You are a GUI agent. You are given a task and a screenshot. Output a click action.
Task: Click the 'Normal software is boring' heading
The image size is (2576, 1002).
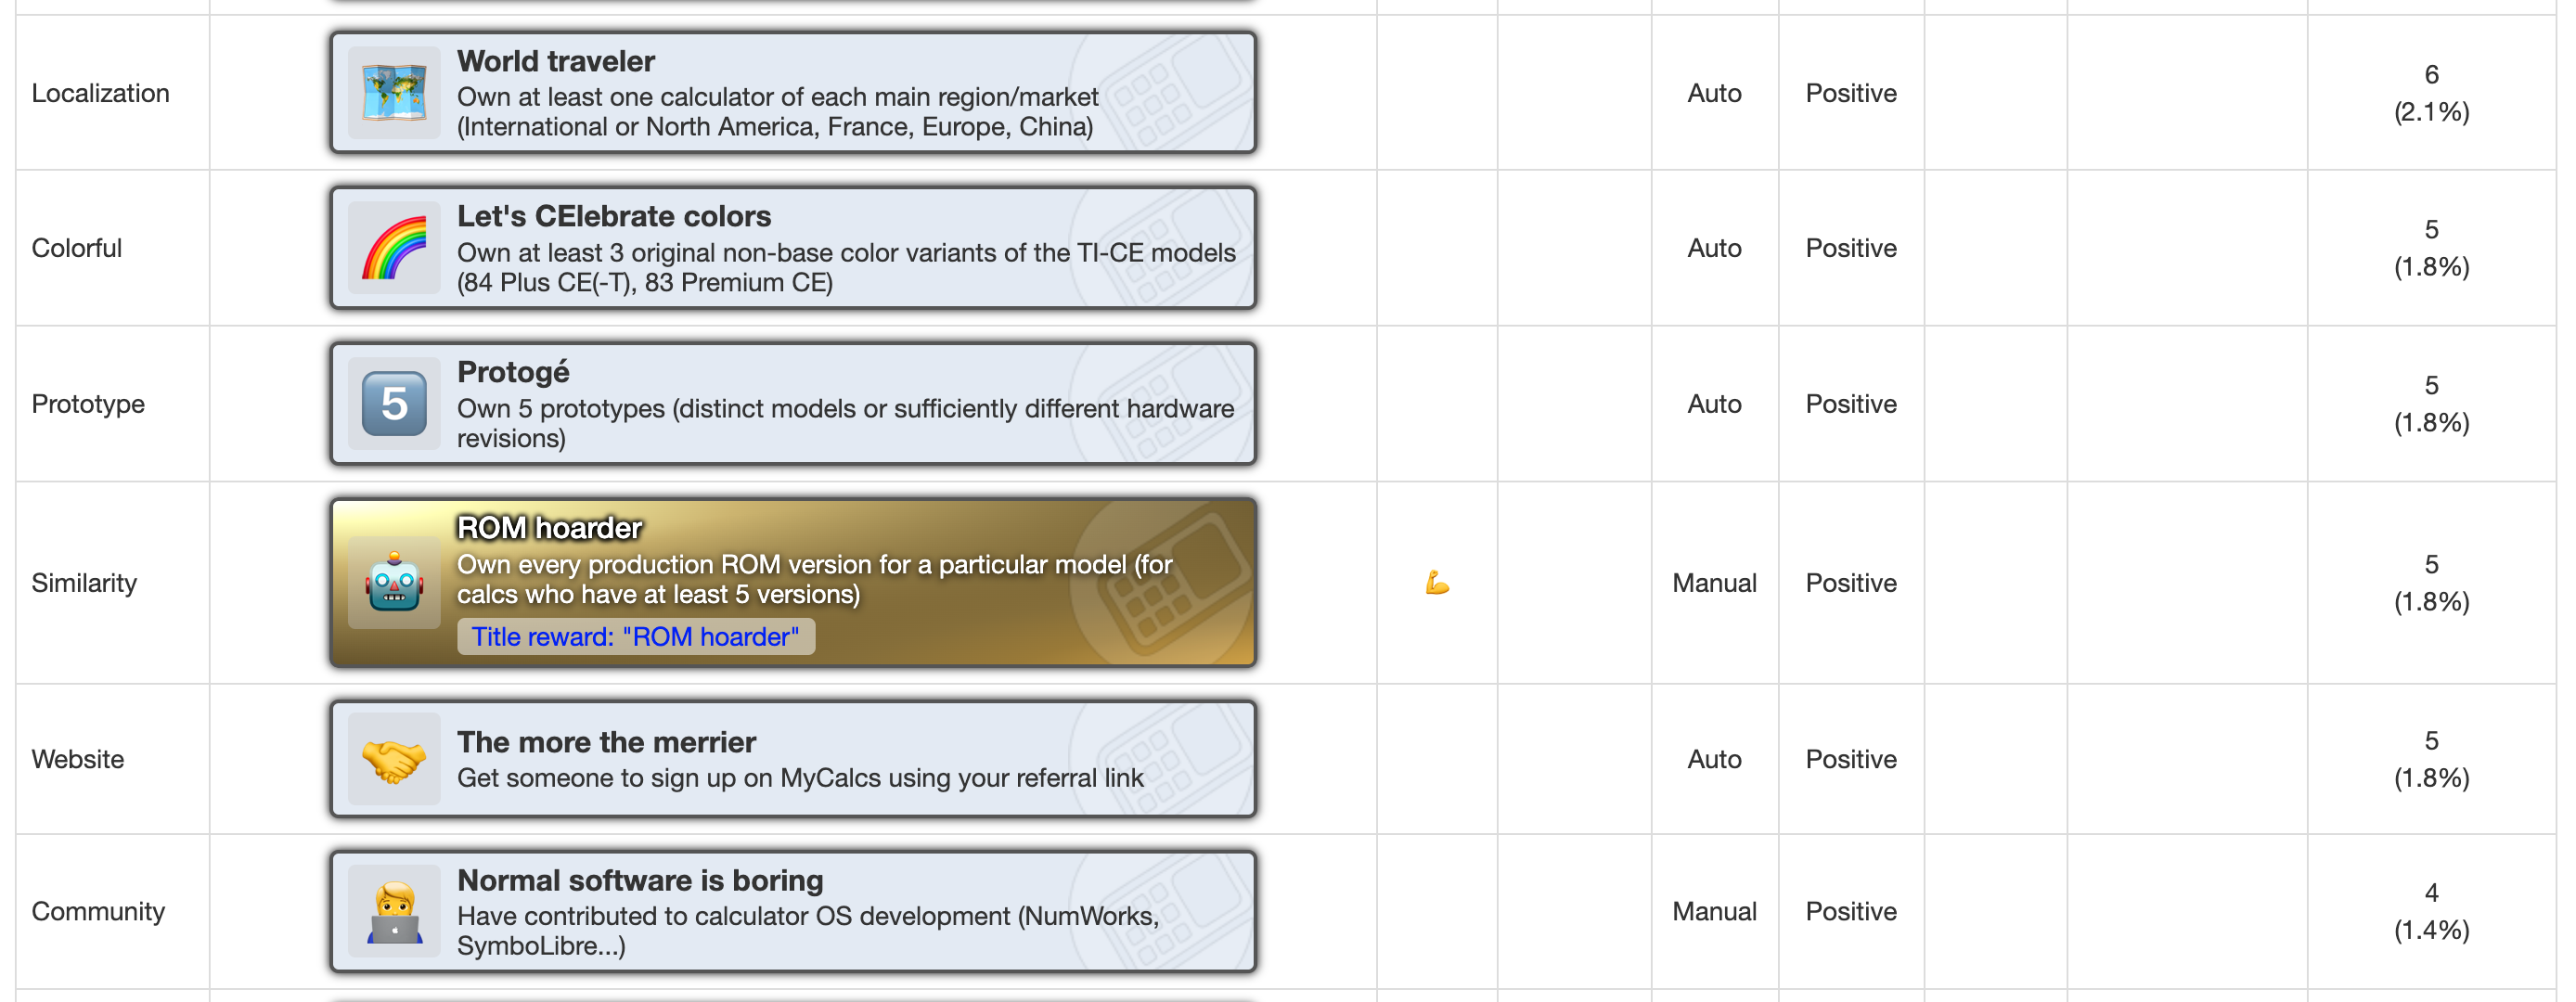coord(640,881)
